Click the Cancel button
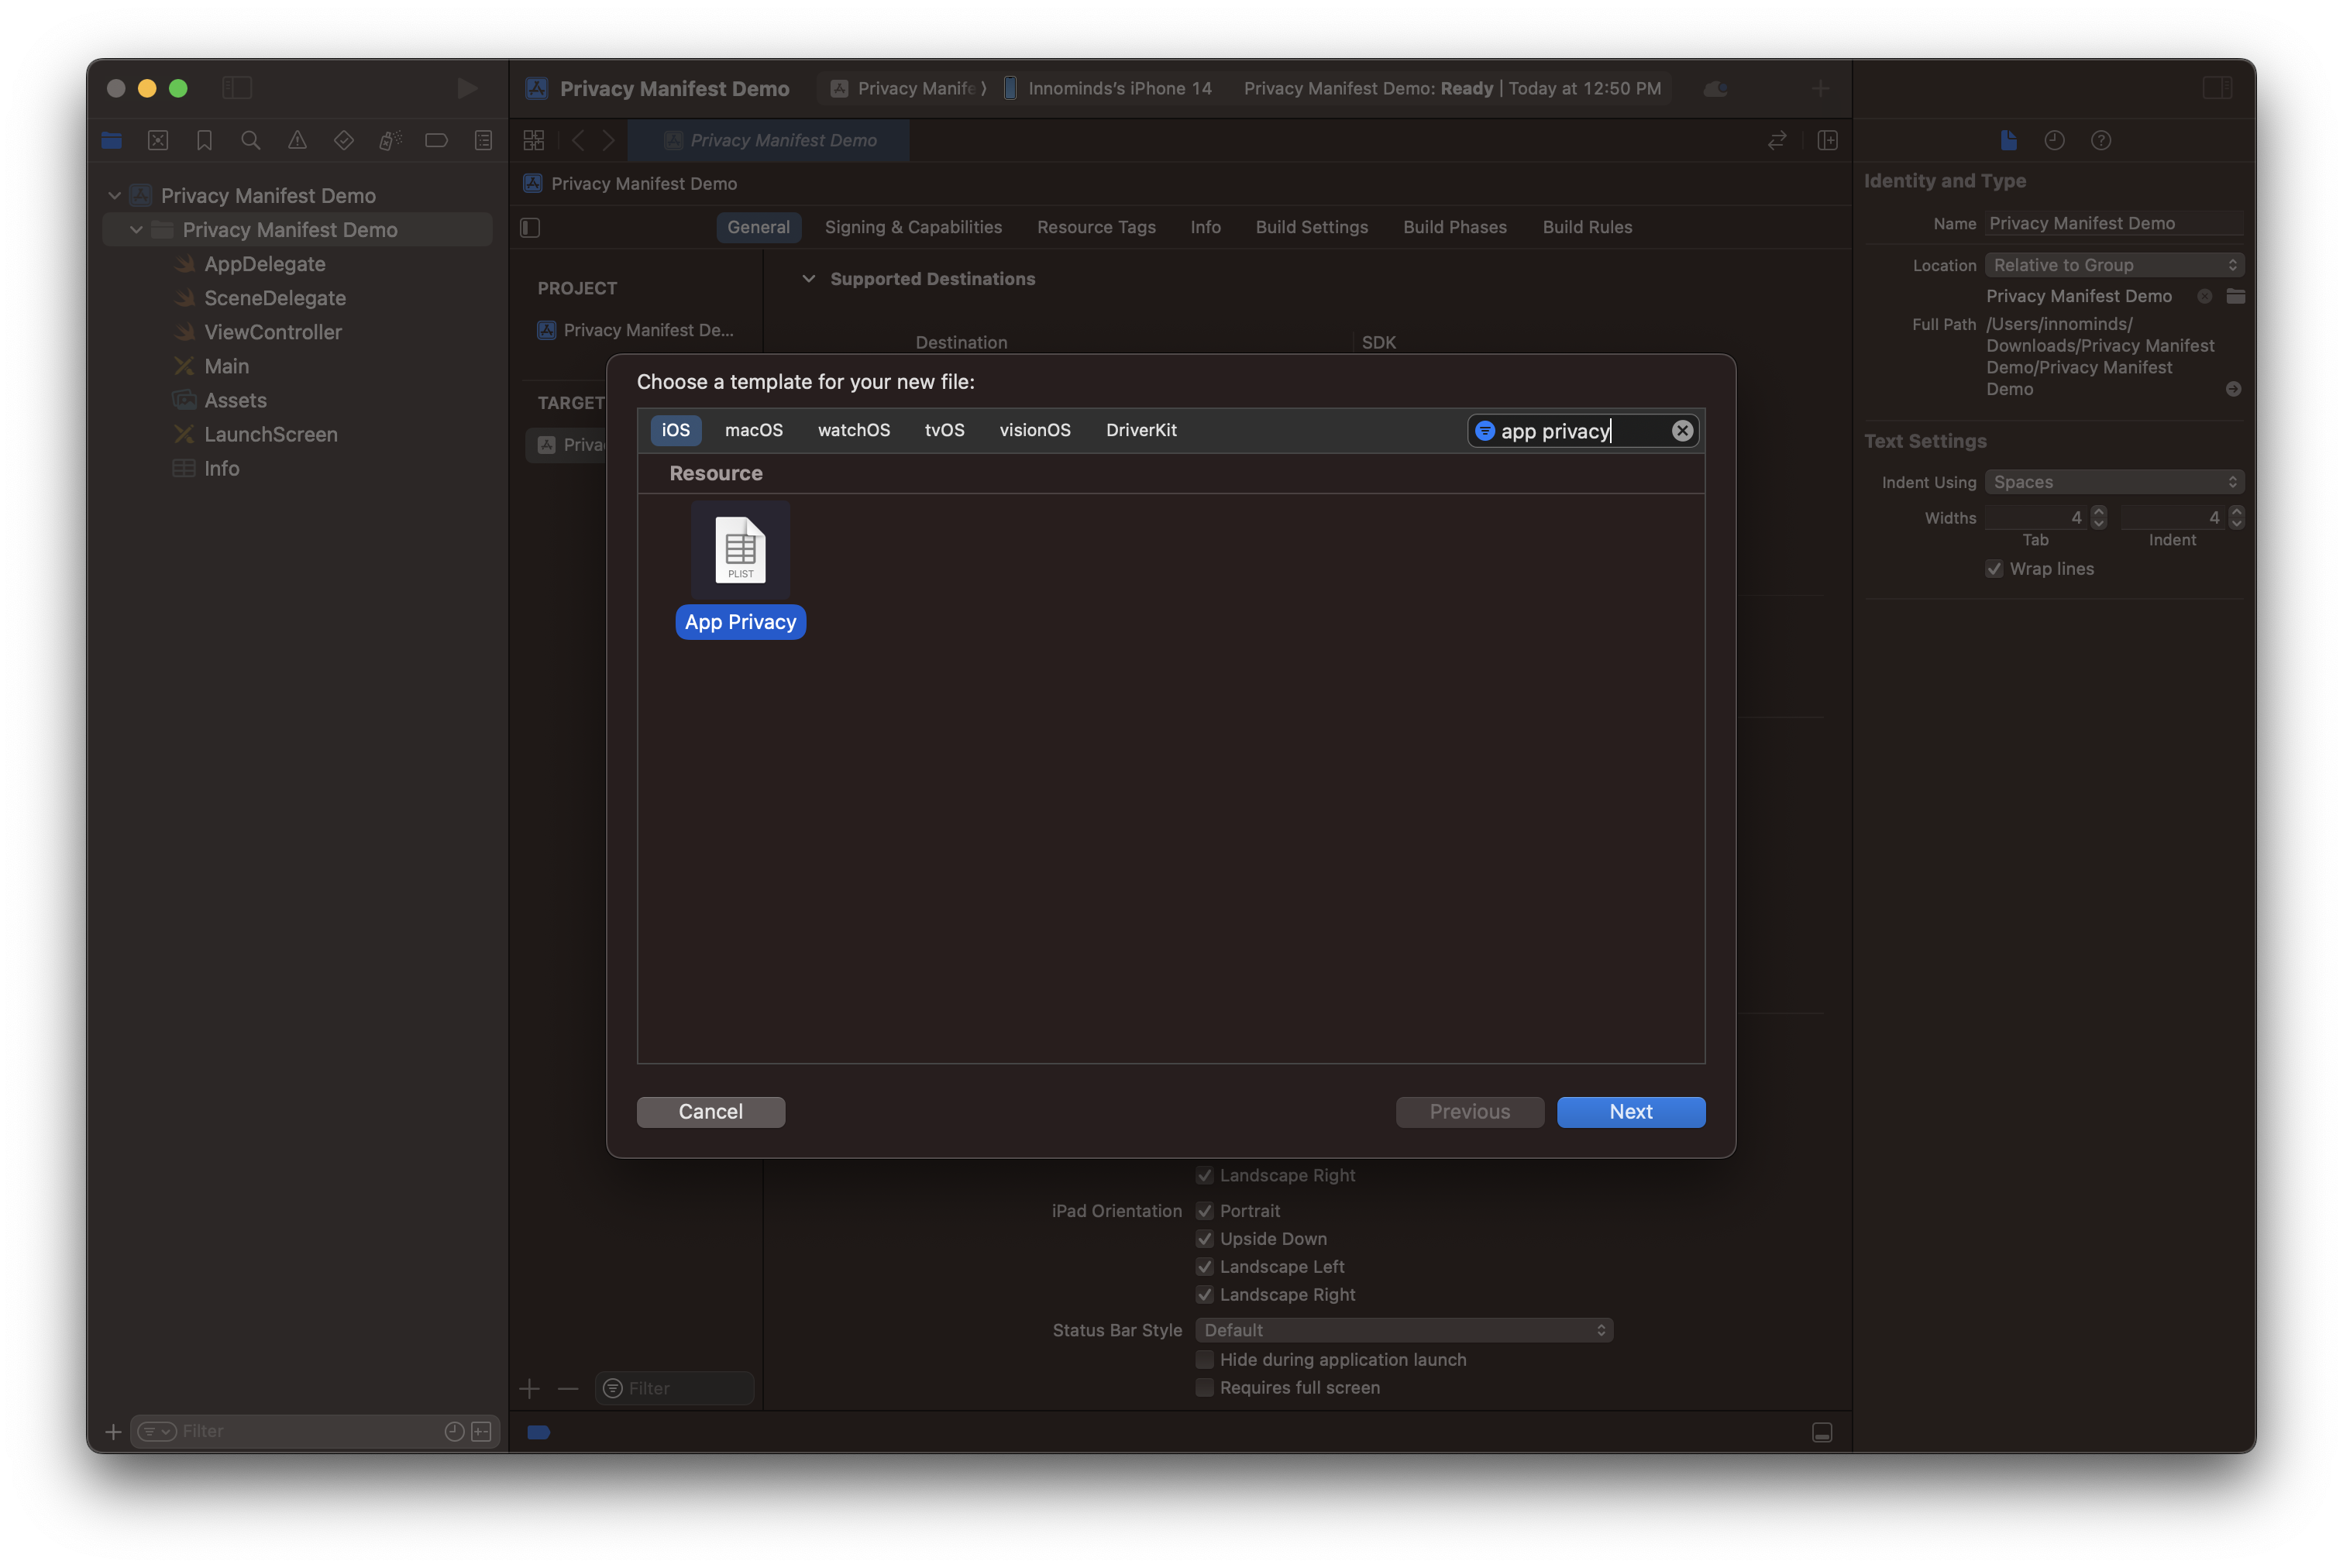Viewport: 2343px width, 1568px height. (x=710, y=1112)
